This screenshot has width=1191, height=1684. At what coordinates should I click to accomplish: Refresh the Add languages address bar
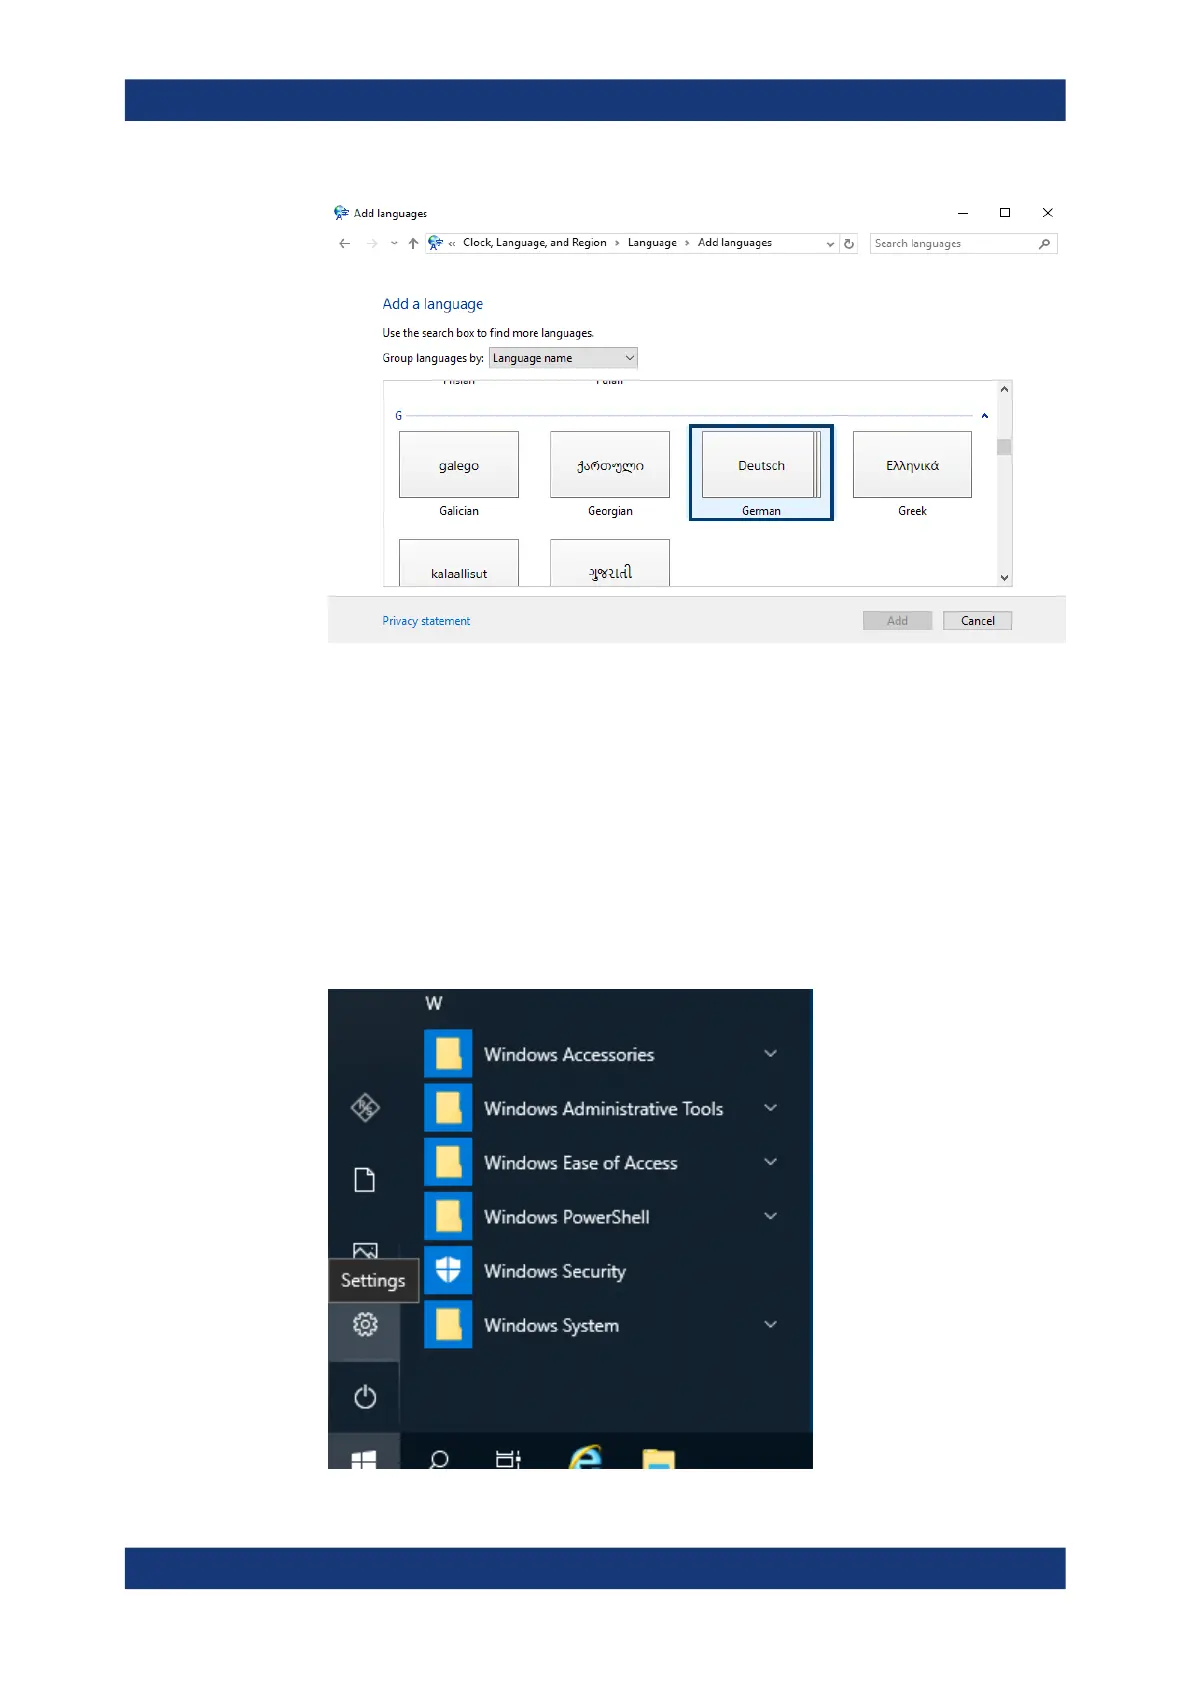[849, 243]
